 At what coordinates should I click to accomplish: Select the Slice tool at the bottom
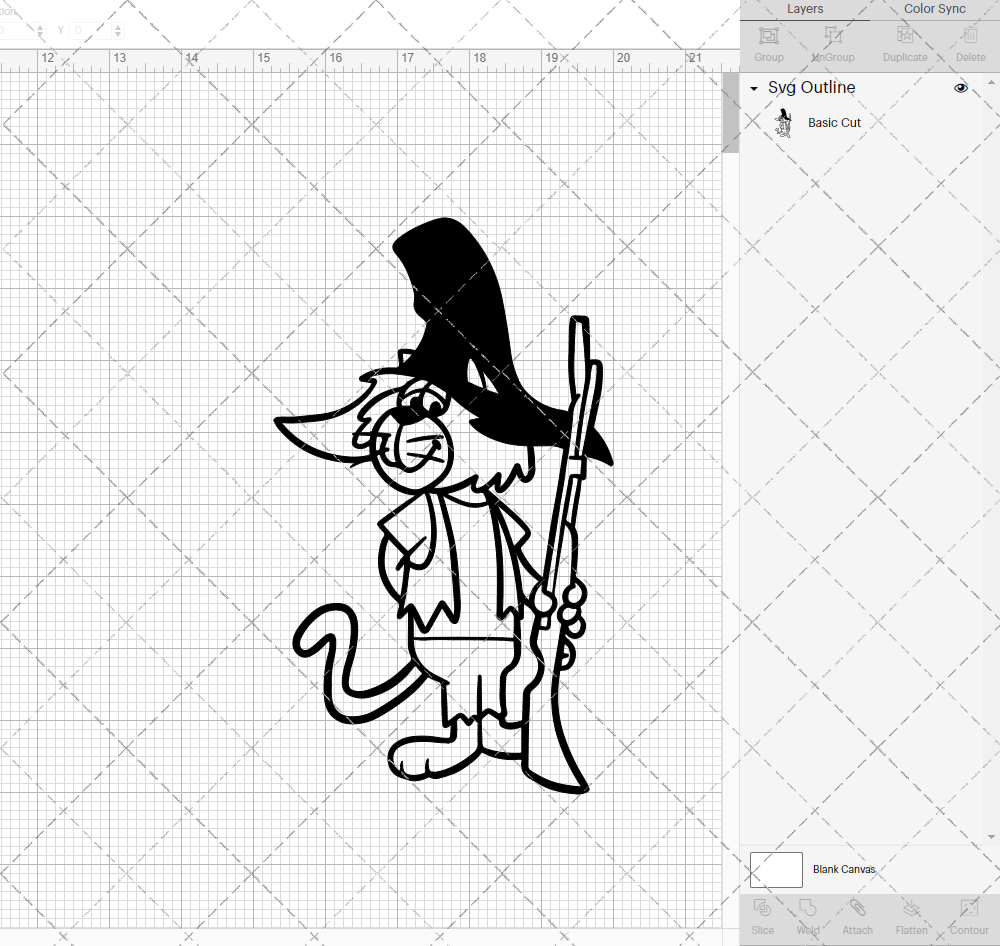tap(762, 914)
